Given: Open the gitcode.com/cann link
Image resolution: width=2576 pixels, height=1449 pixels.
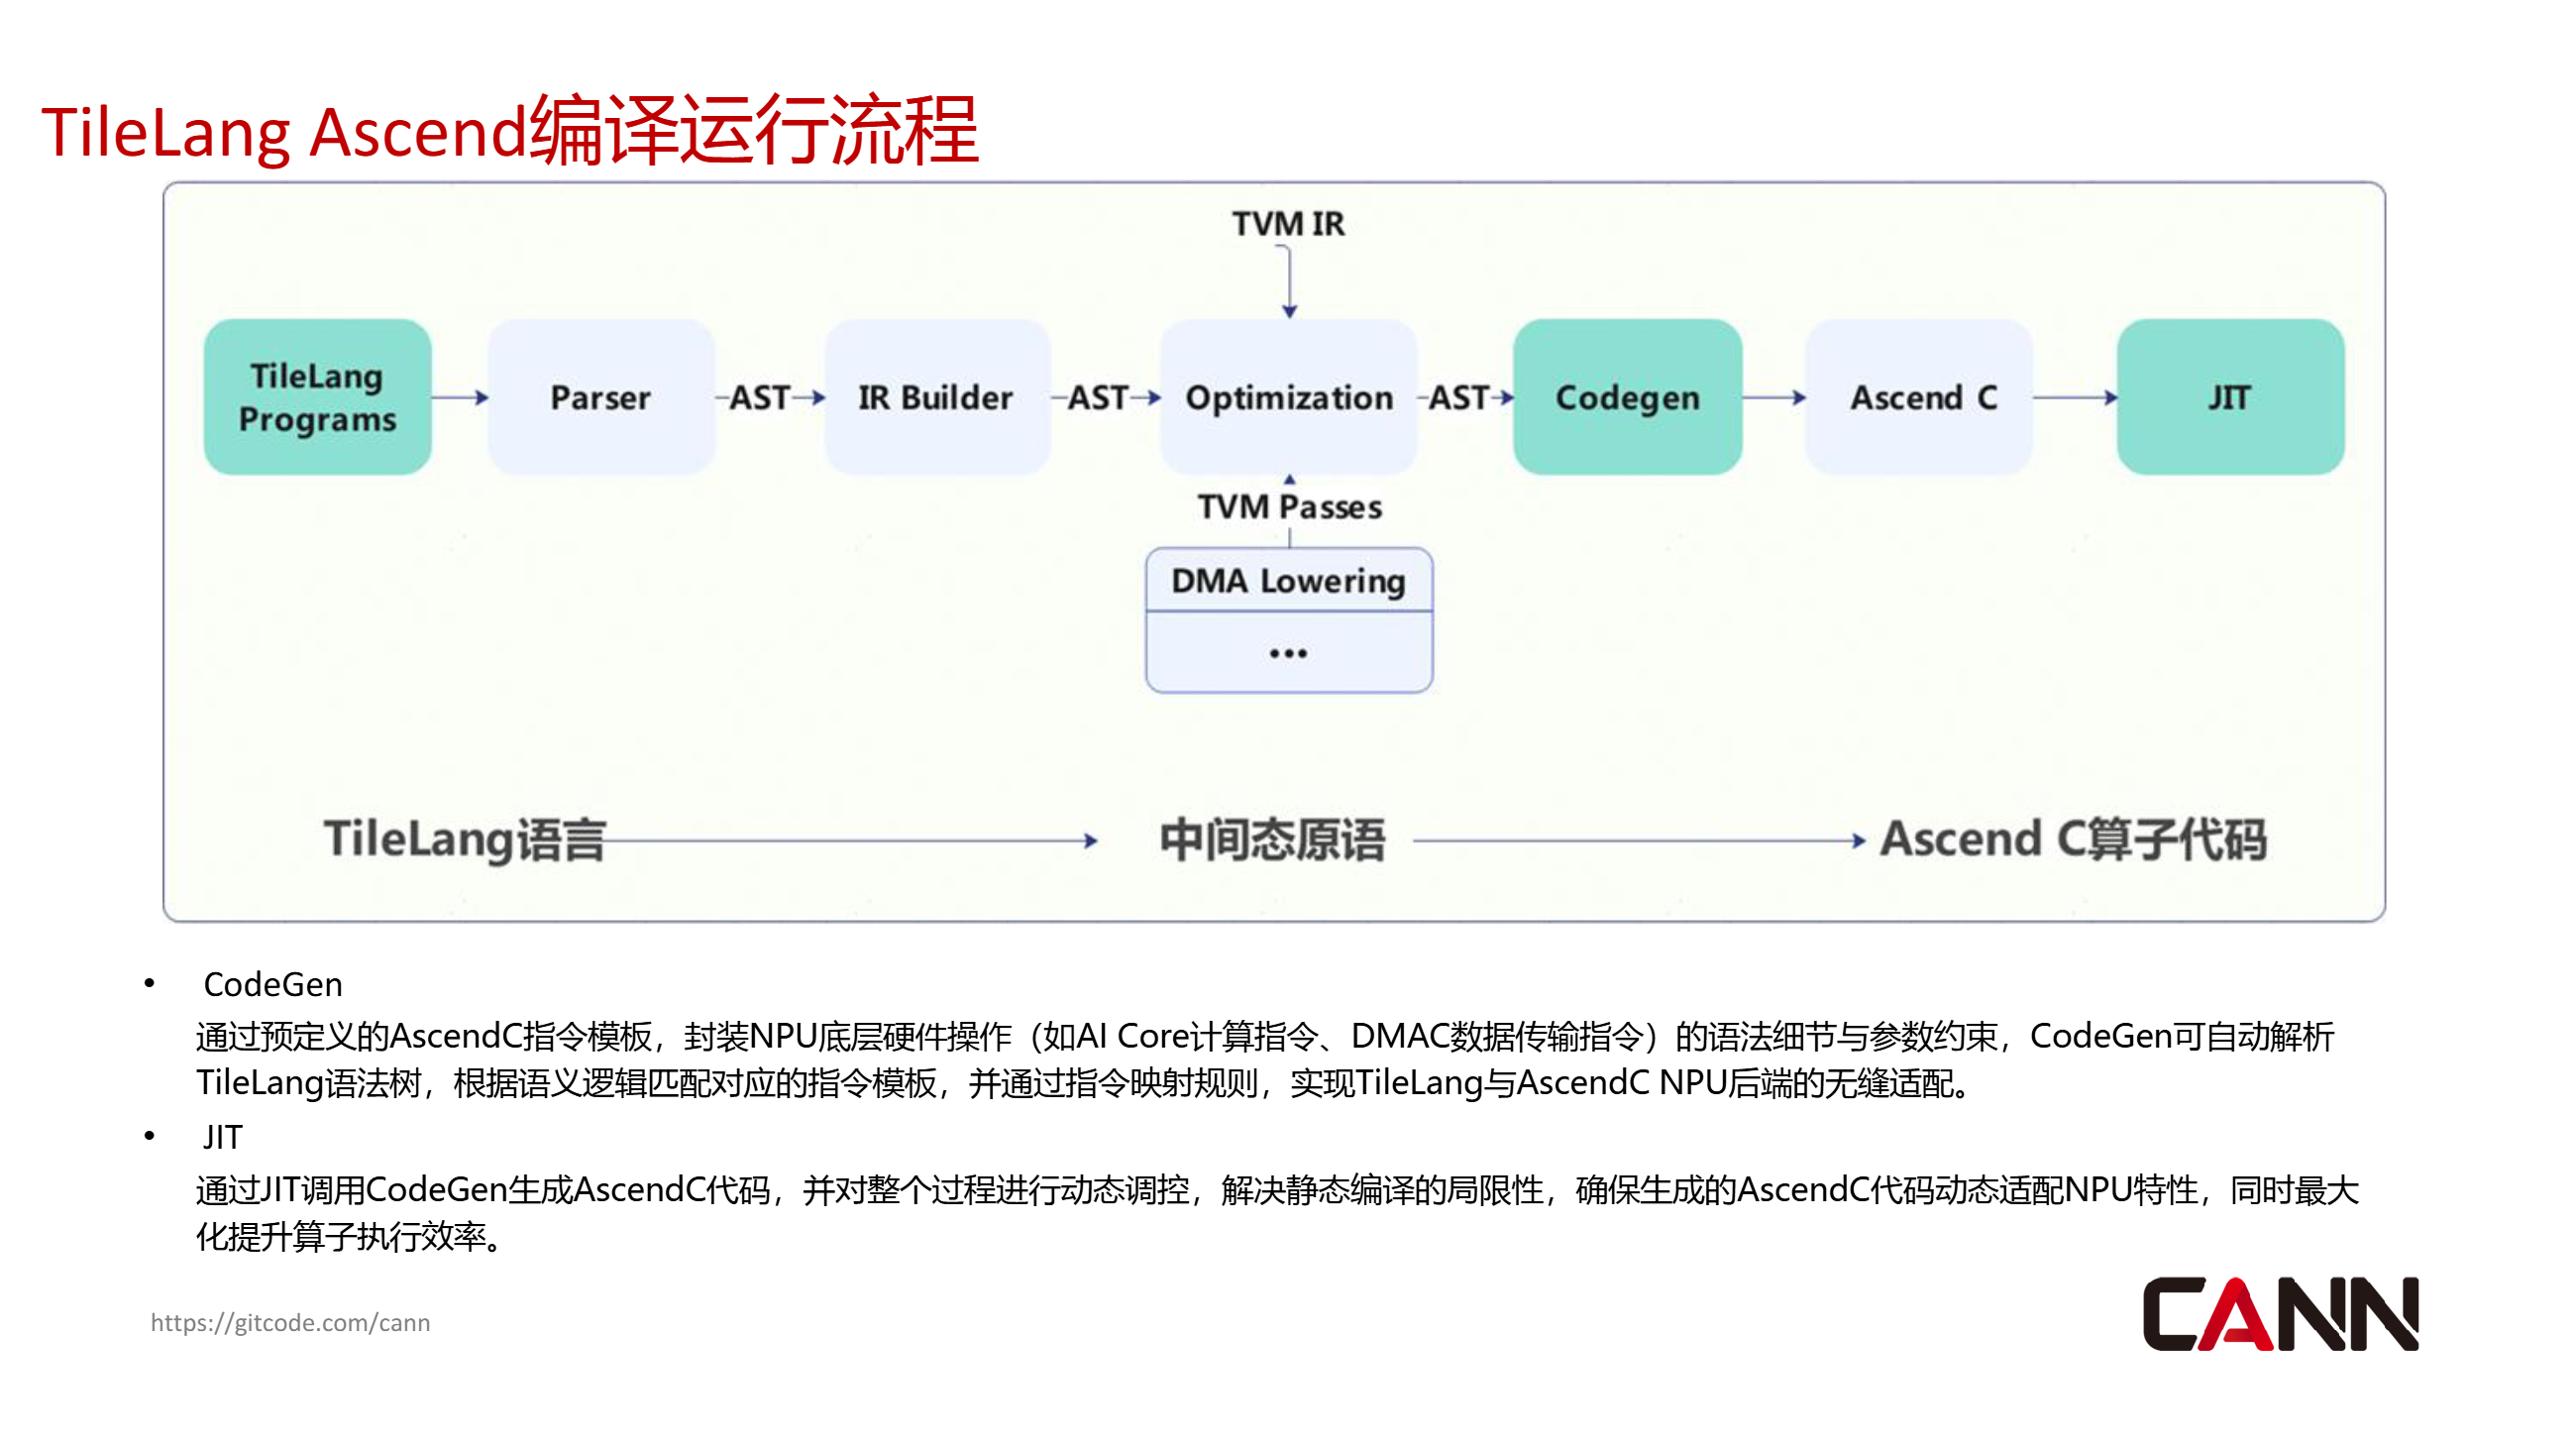Looking at the screenshot, I should 290,1322.
